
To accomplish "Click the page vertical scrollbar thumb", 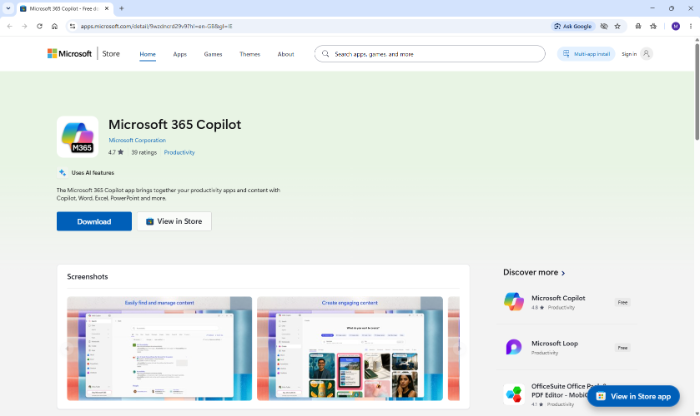I will pyautogui.click(x=696, y=92).
